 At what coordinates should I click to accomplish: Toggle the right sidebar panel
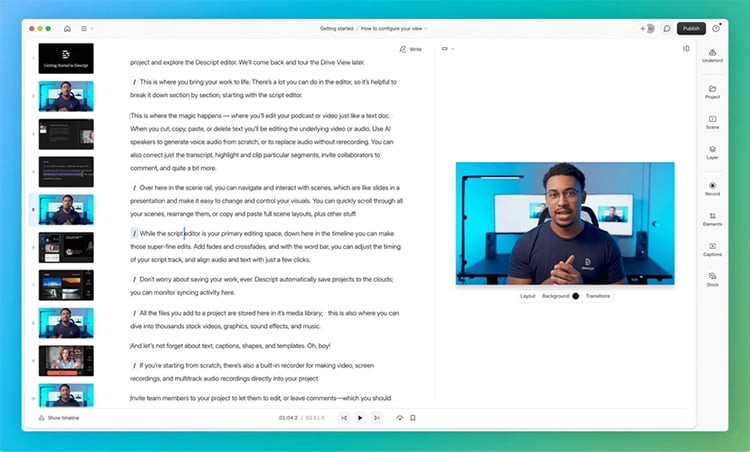686,48
